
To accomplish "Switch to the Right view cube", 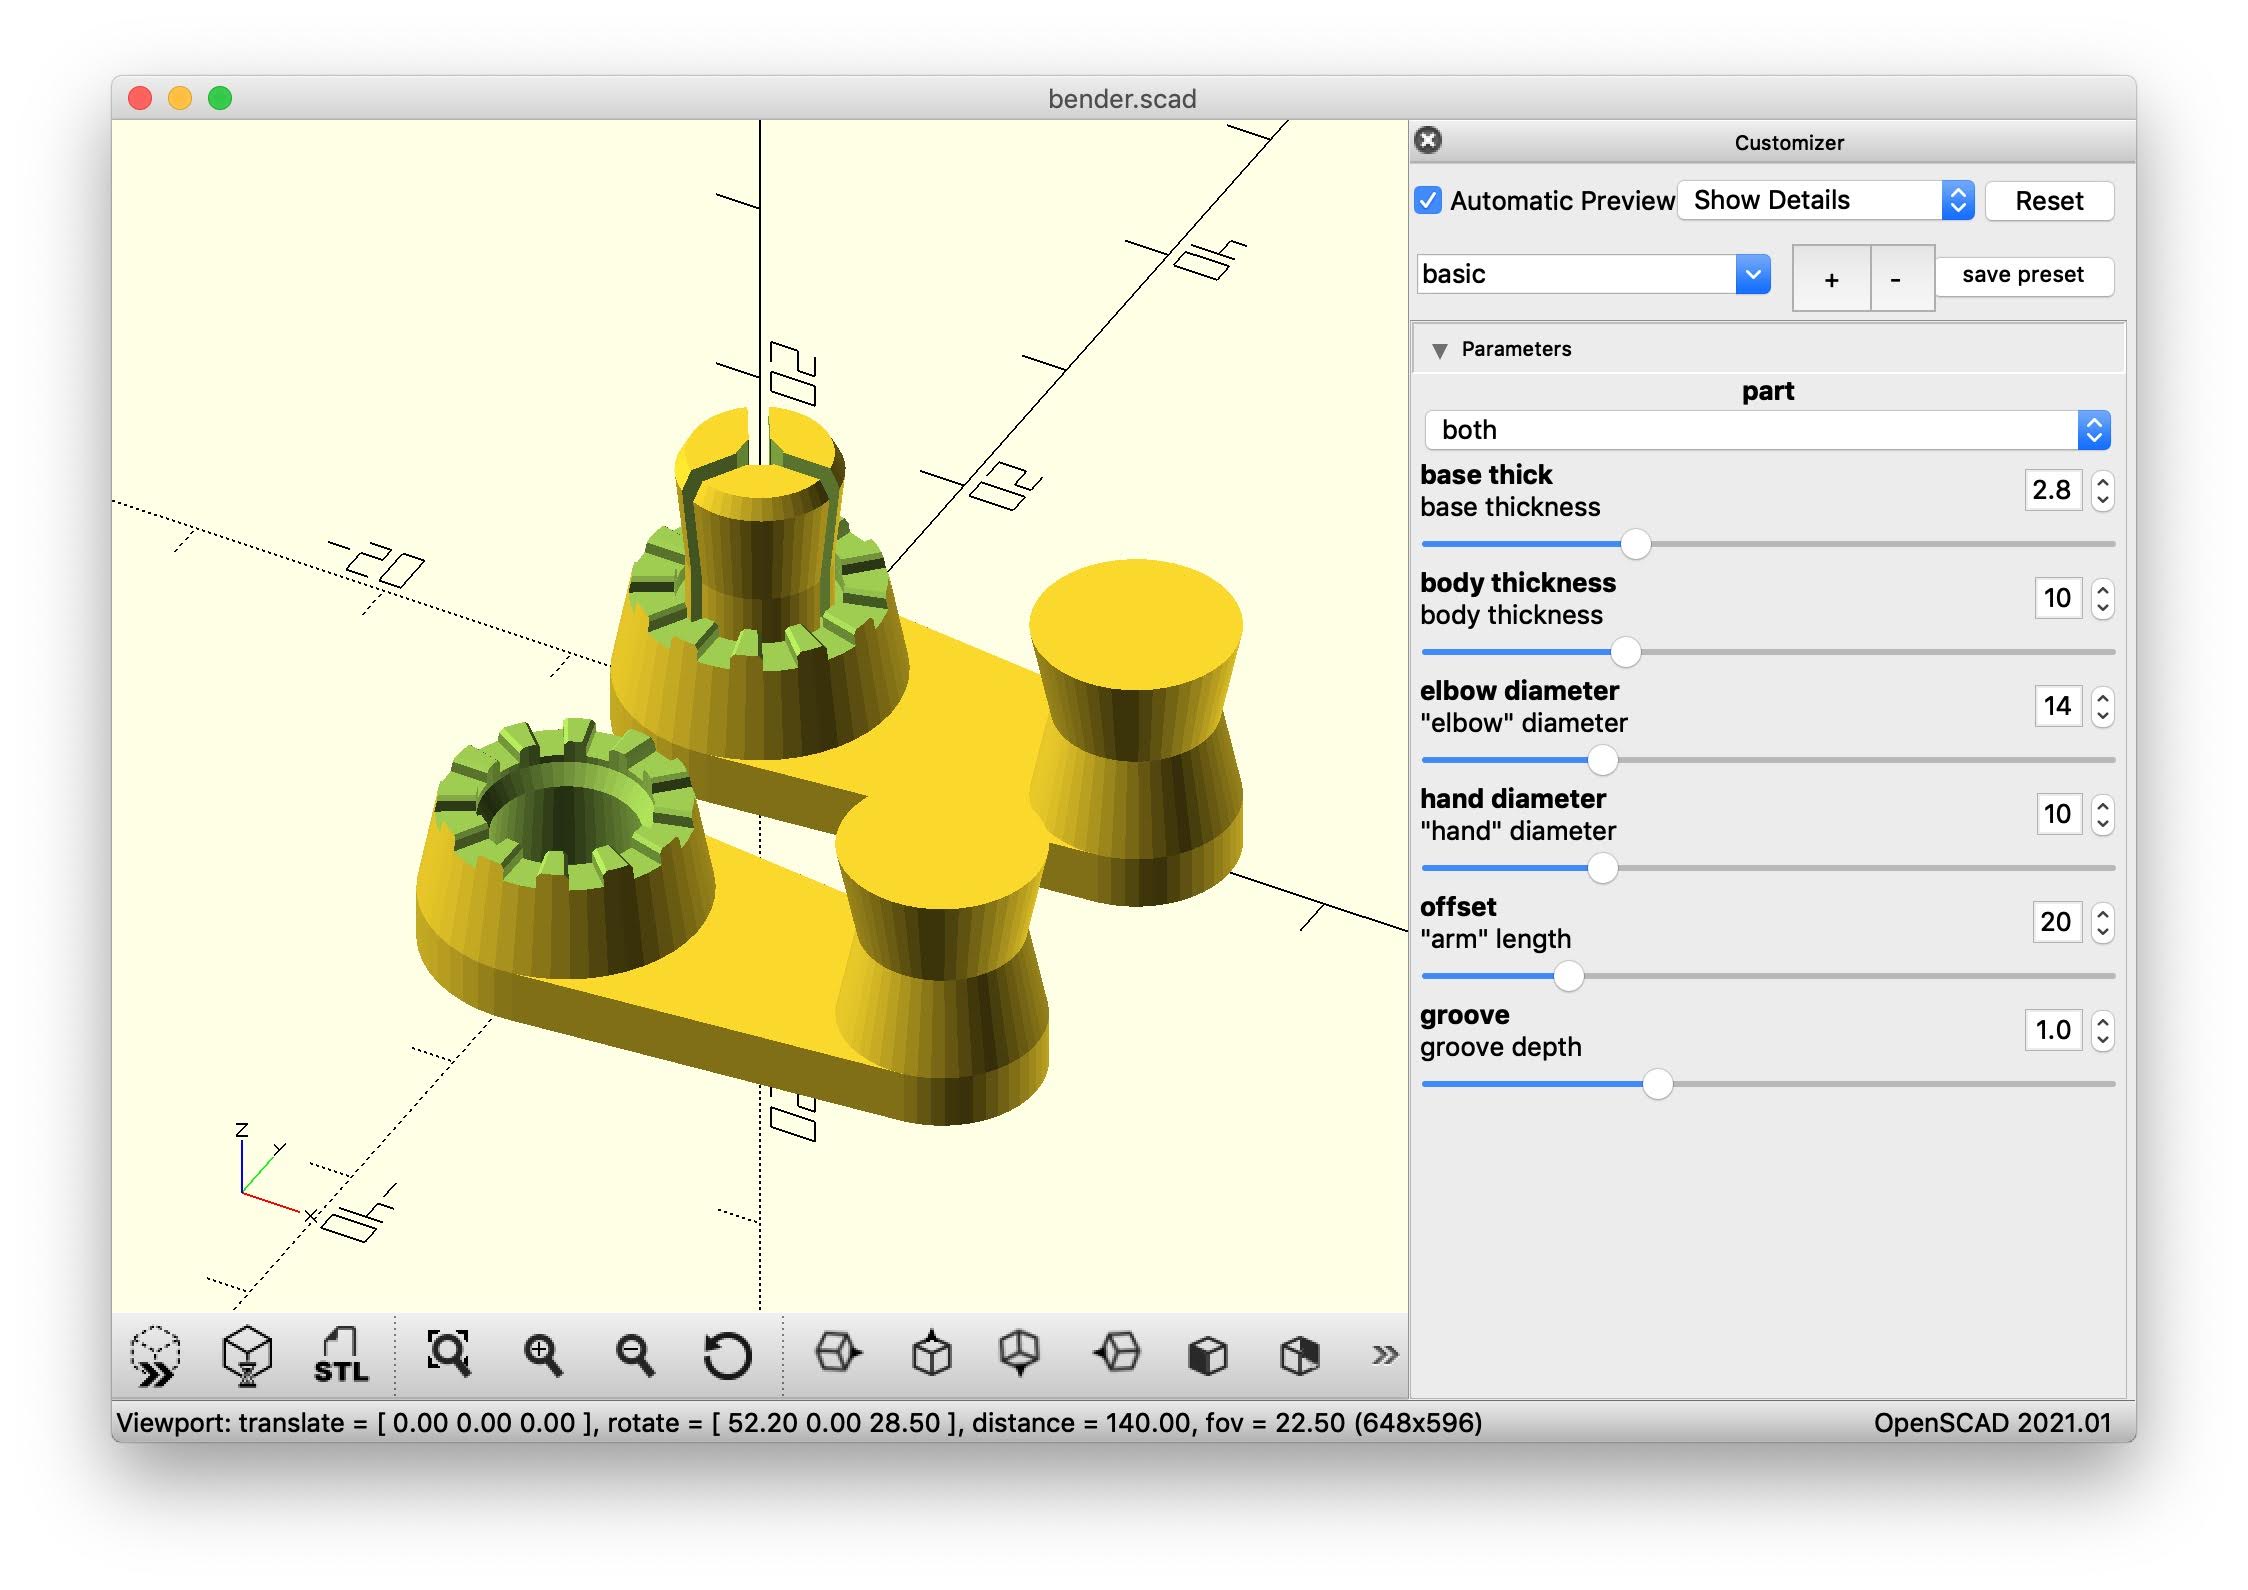I will [x=838, y=1354].
